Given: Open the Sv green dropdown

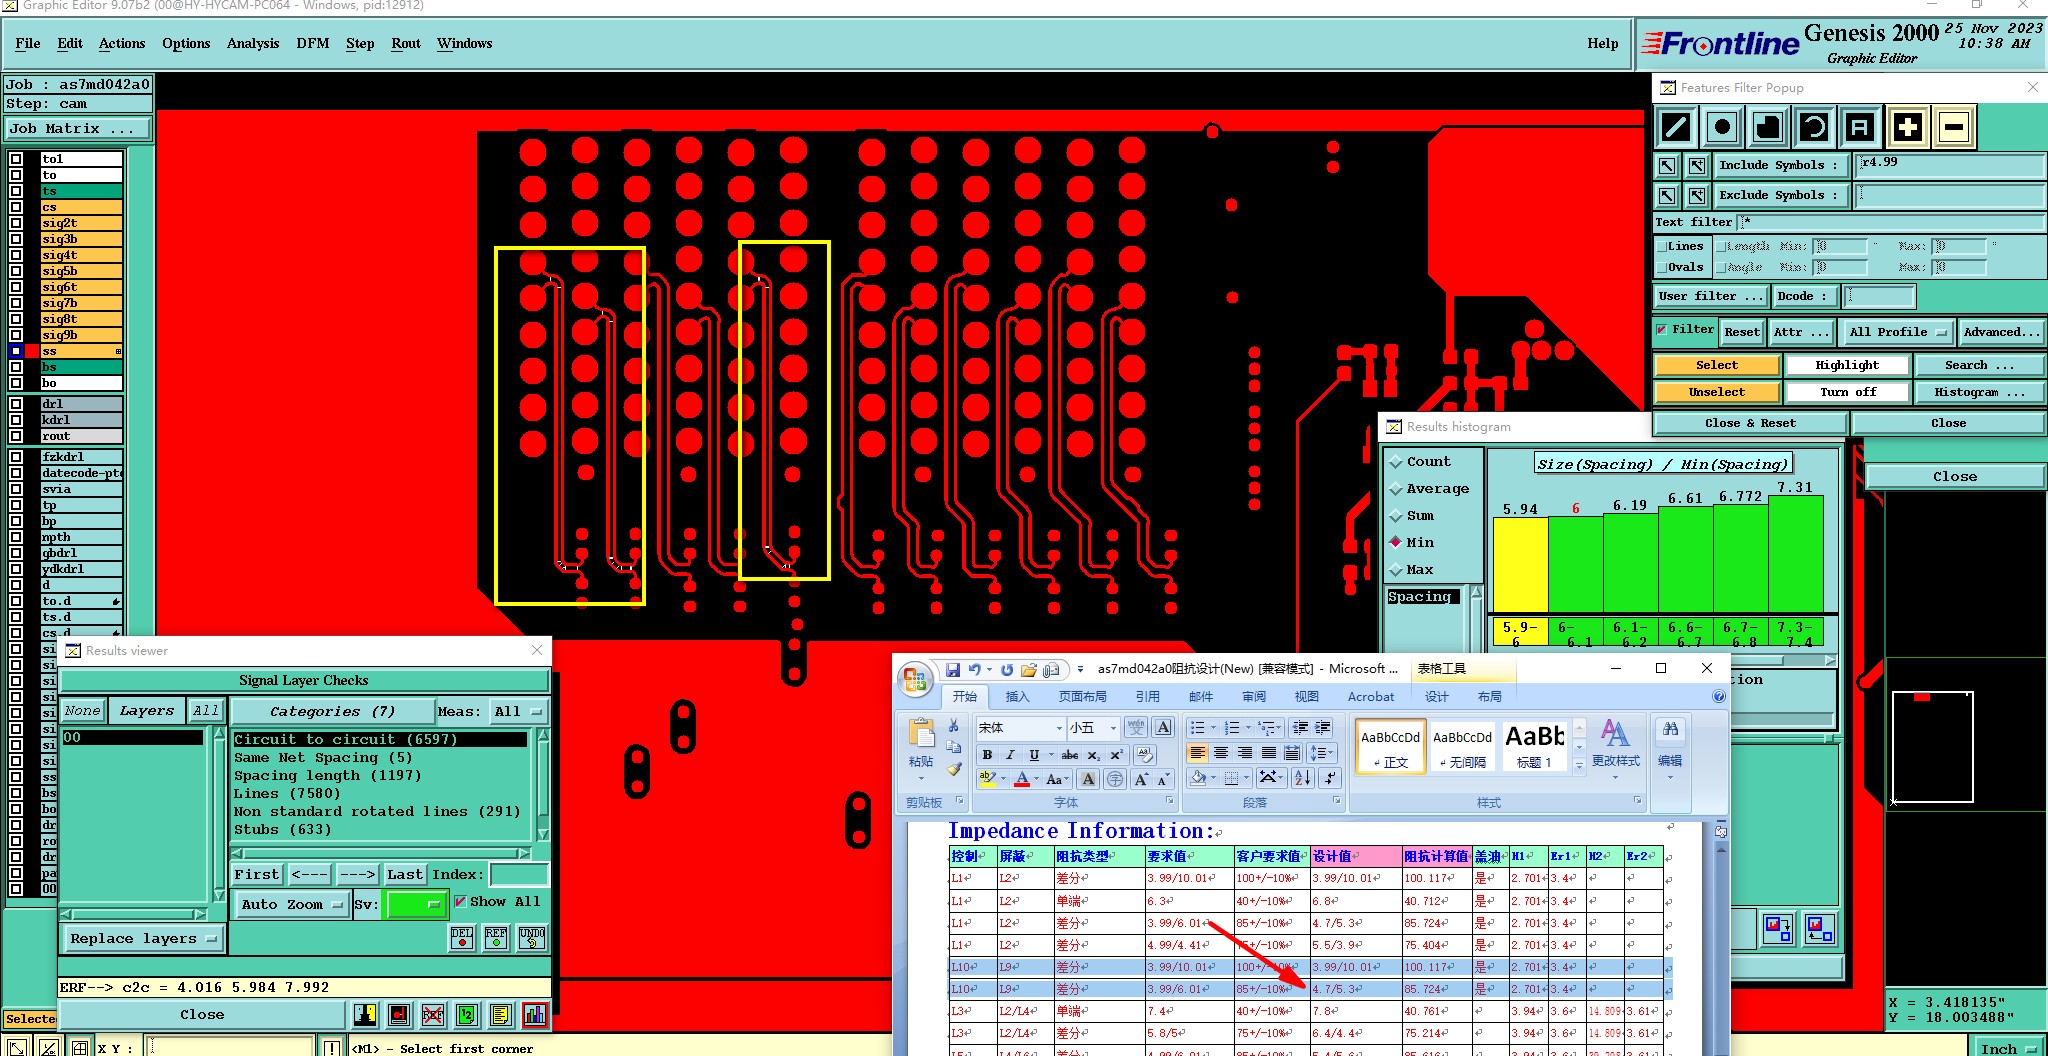Looking at the screenshot, I should (416, 904).
